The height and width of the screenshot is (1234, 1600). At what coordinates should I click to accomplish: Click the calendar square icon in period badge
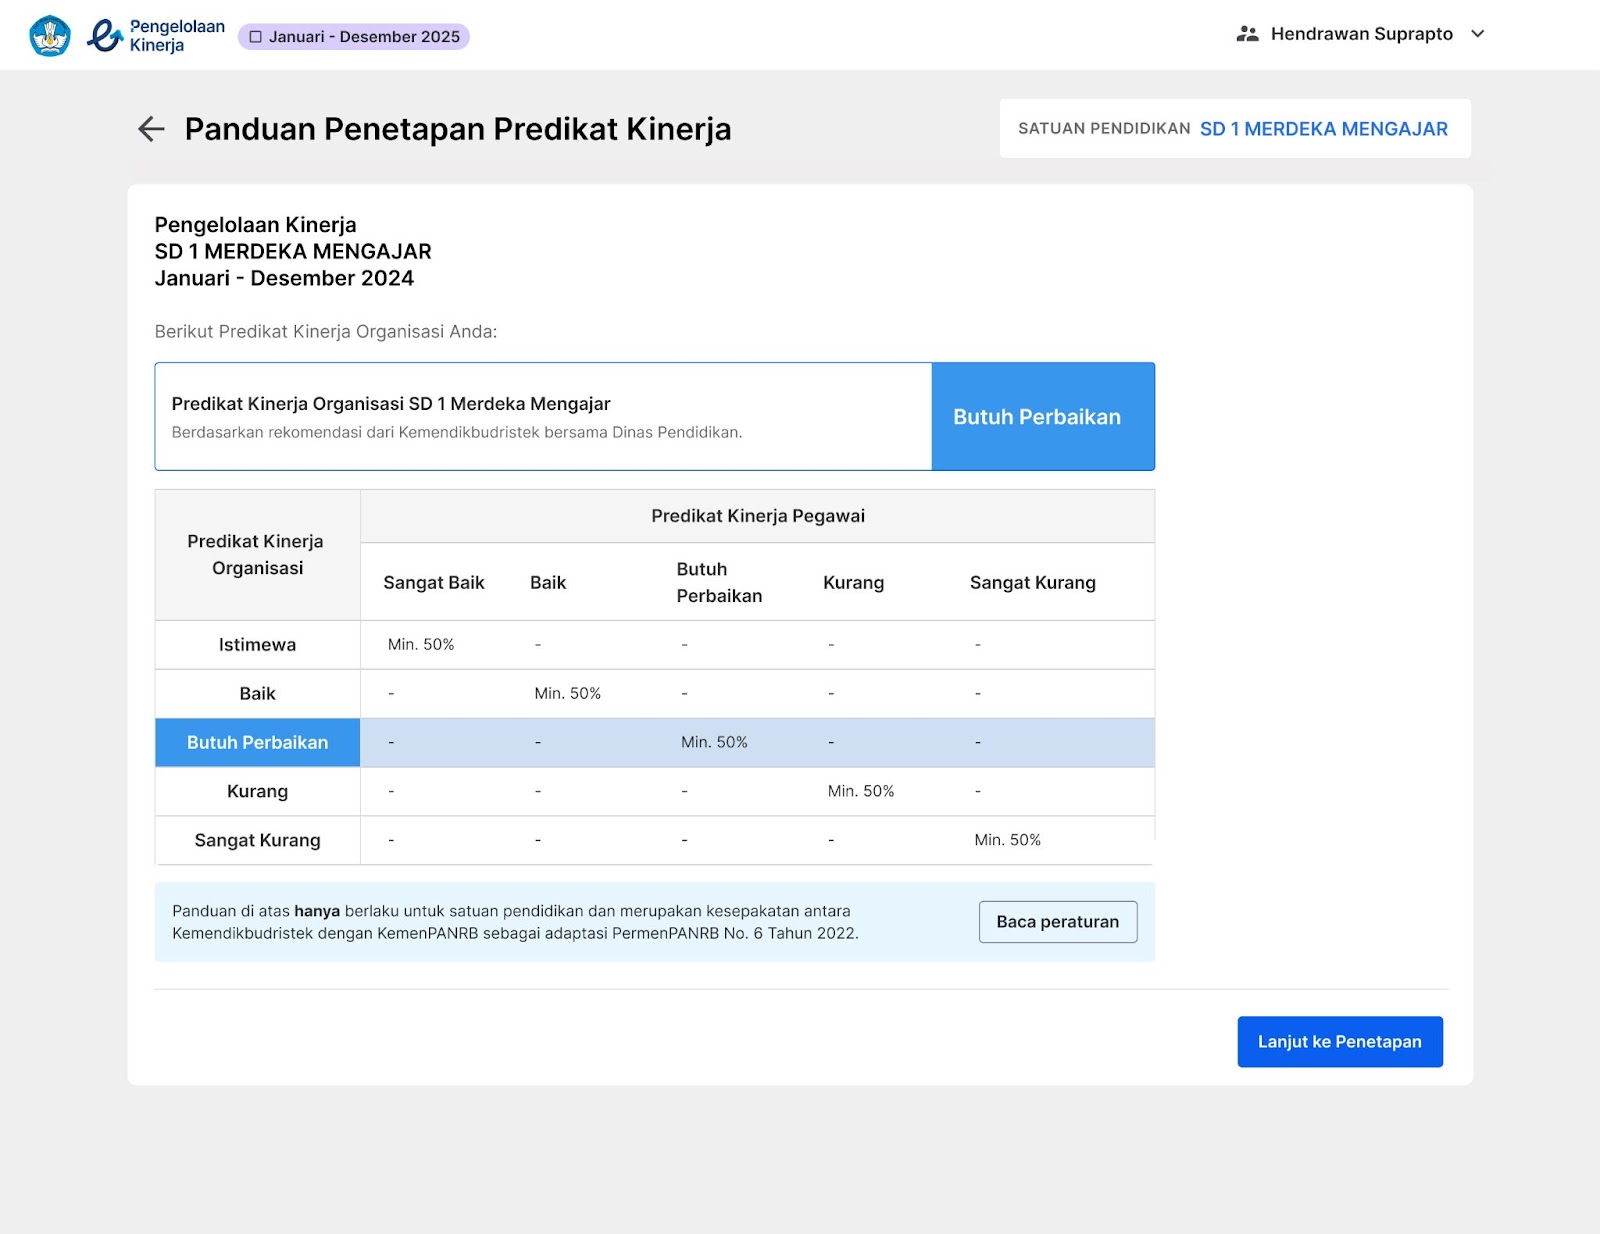pyautogui.click(x=256, y=37)
